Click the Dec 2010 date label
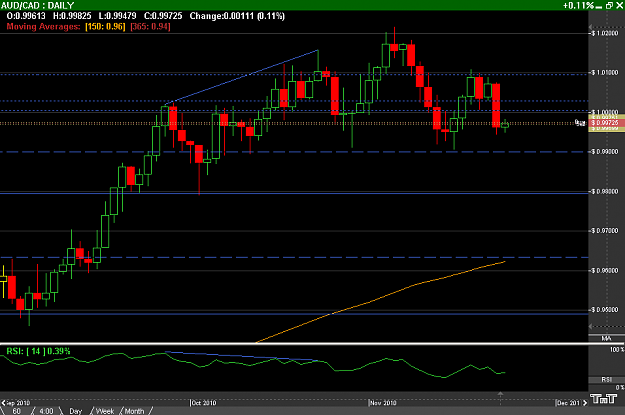Screen dimensions: 625x415 [x=568, y=403]
